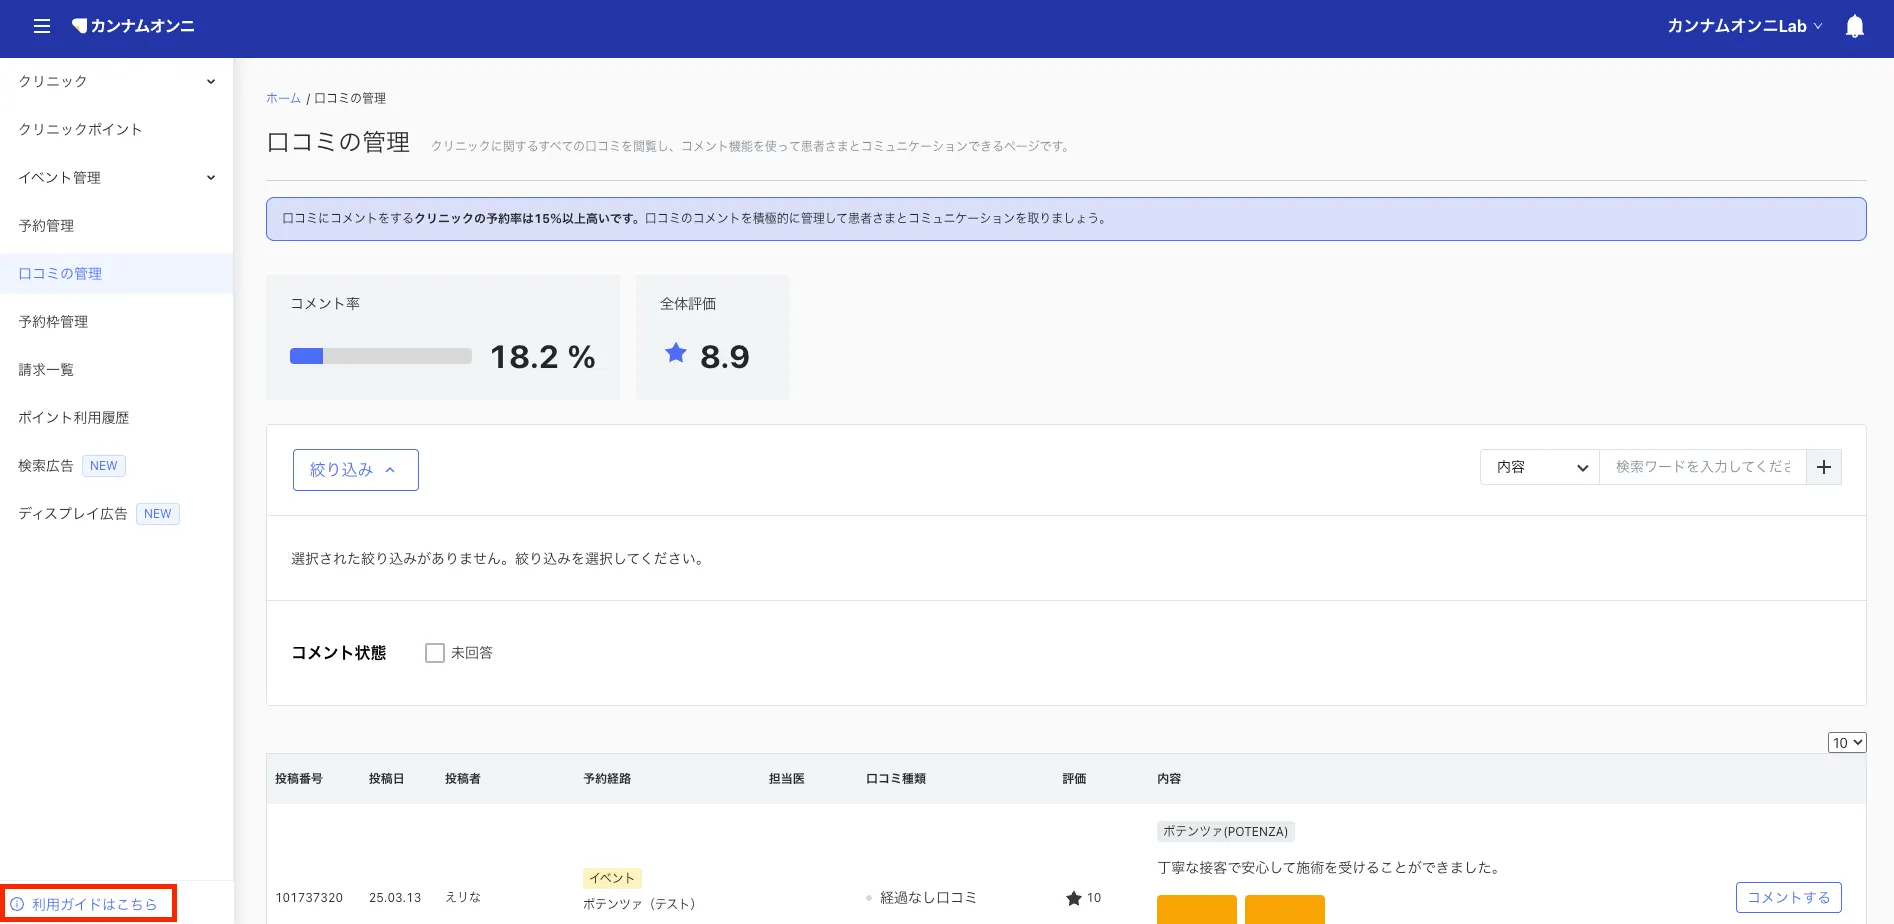Click the search keyword input field
The image size is (1894, 924).
pyautogui.click(x=1703, y=467)
